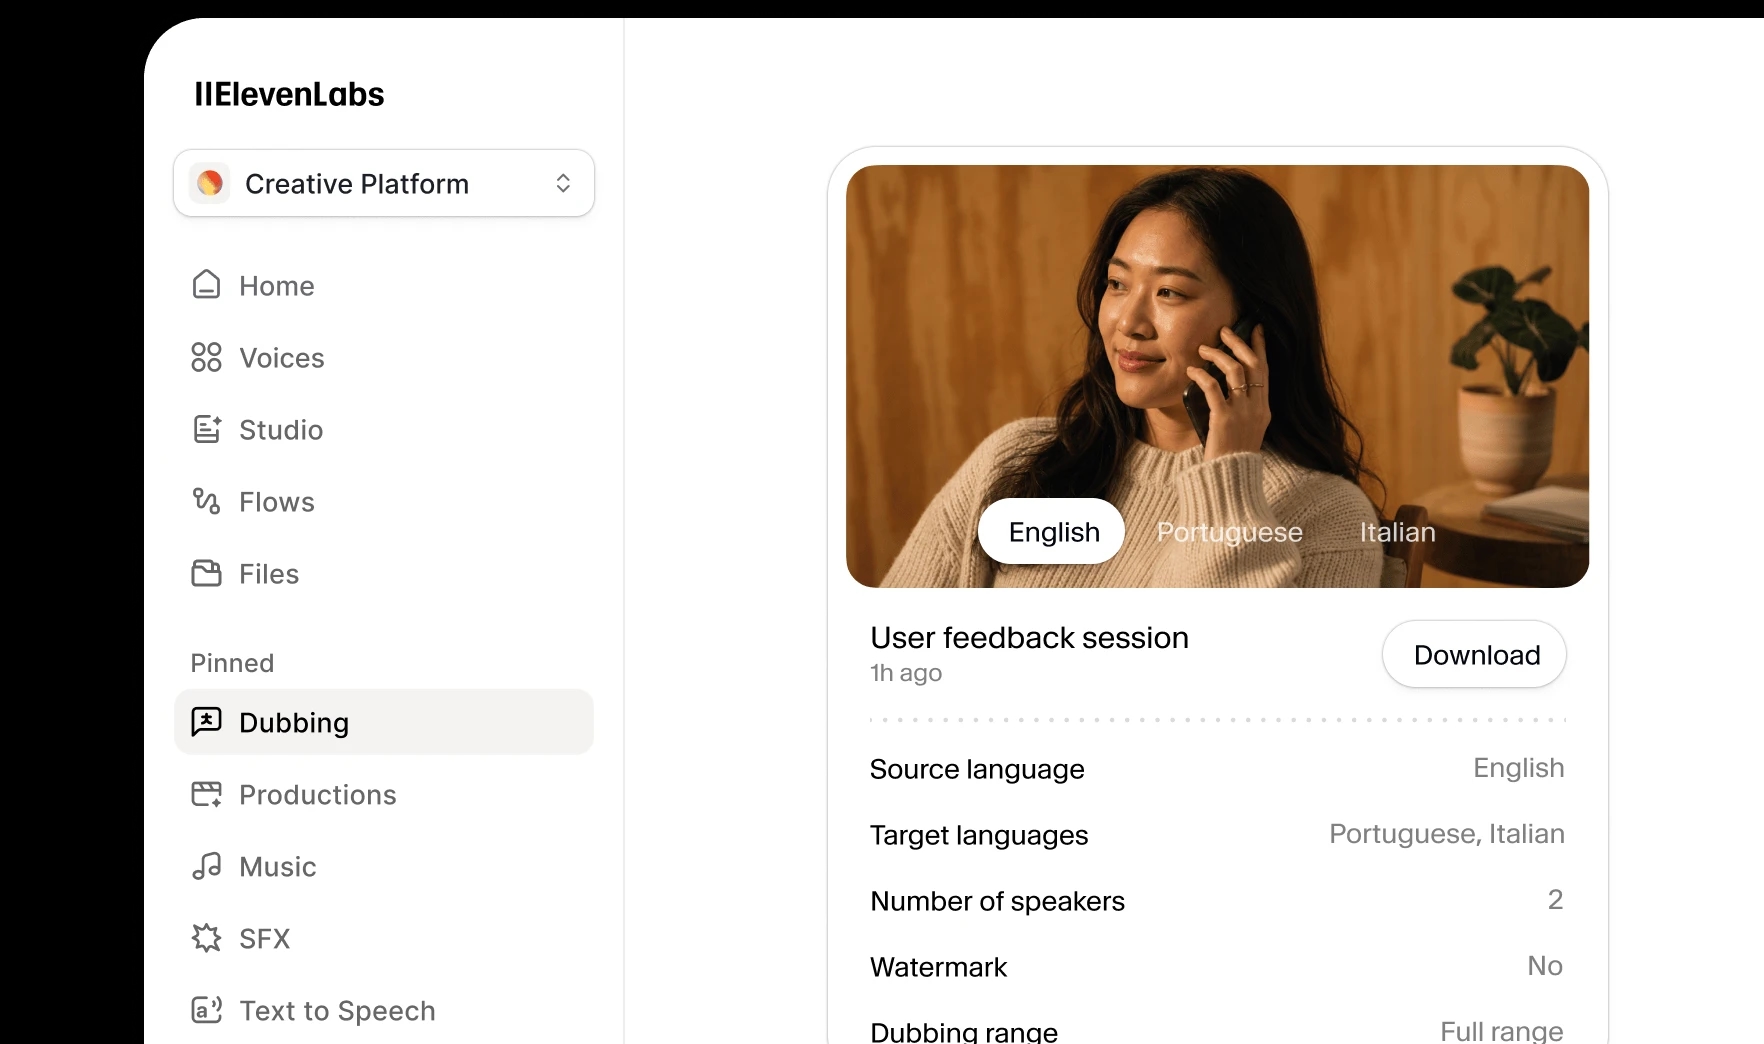The image size is (1764, 1044).
Task: Click the Files folder icon
Action: [206, 573]
